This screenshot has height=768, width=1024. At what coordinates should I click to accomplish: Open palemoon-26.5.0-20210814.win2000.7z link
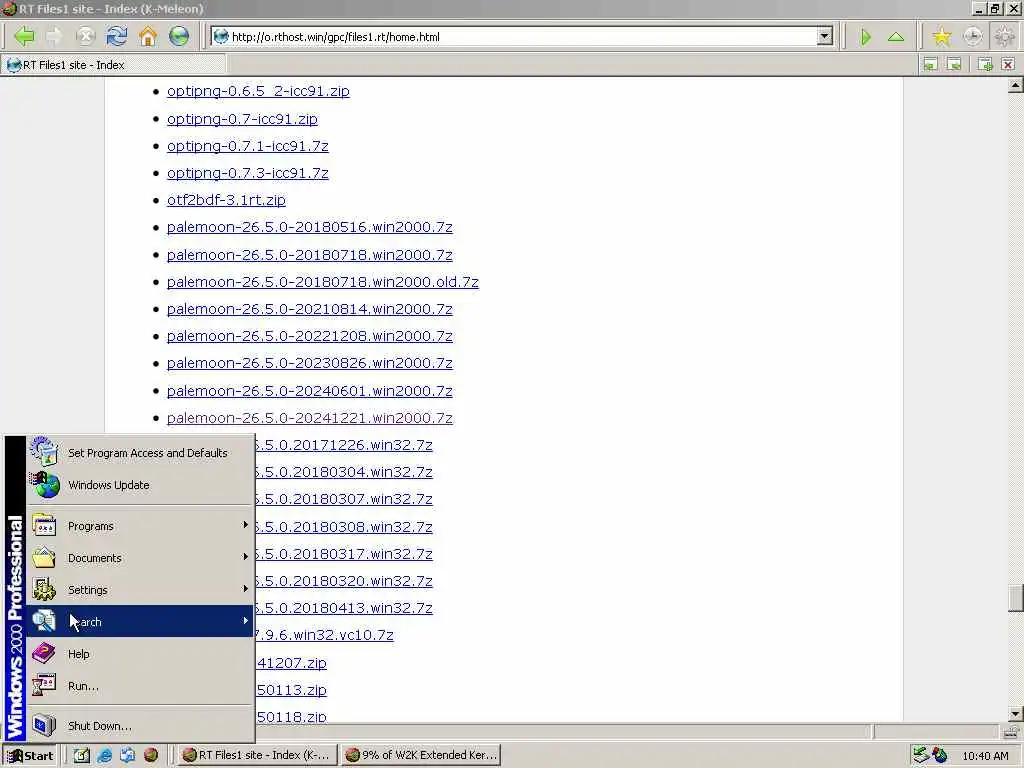tap(310, 309)
